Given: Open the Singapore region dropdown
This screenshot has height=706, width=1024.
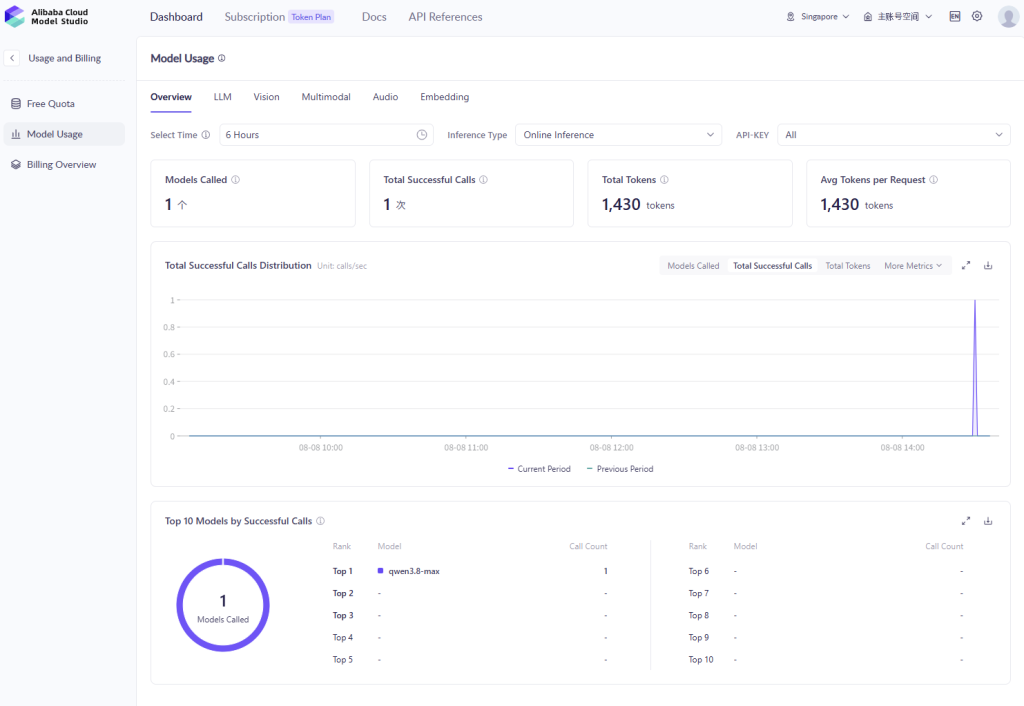Looking at the screenshot, I should coord(818,16).
